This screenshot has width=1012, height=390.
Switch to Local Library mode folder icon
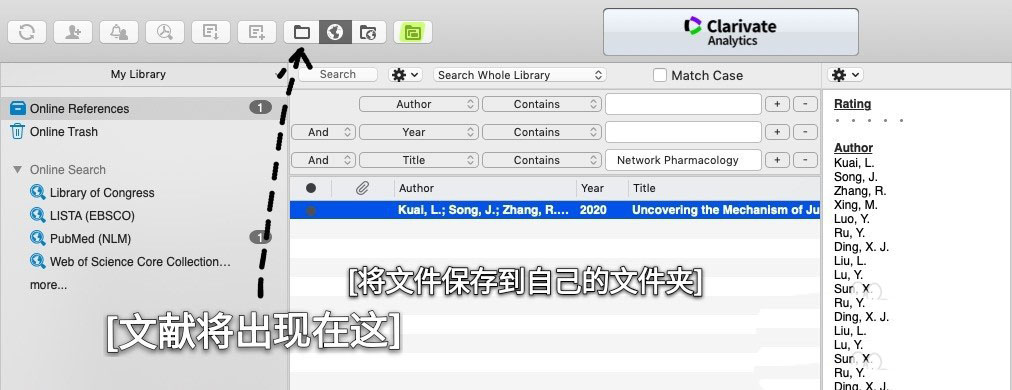pyautogui.click(x=301, y=32)
